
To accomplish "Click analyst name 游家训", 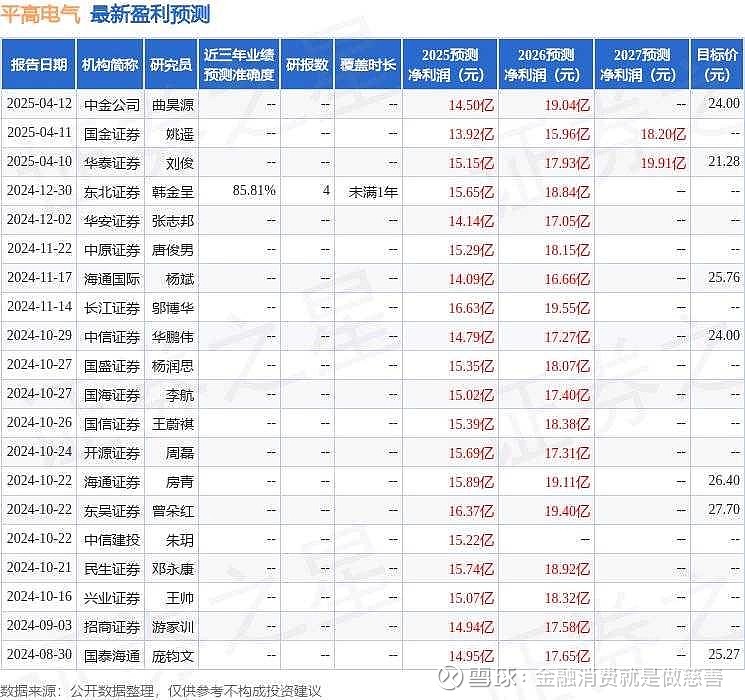I will point(173,627).
